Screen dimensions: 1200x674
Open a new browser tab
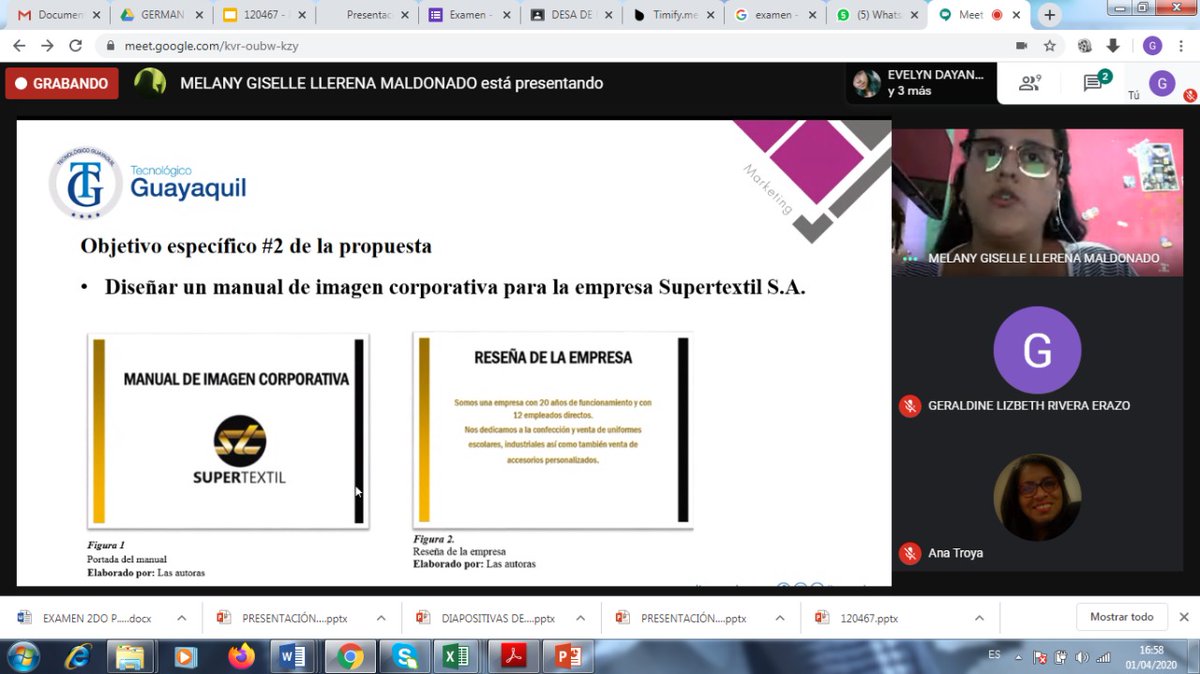coord(1049,15)
